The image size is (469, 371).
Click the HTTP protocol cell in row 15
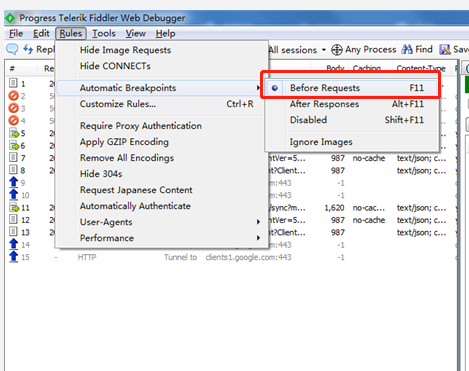click(87, 257)
